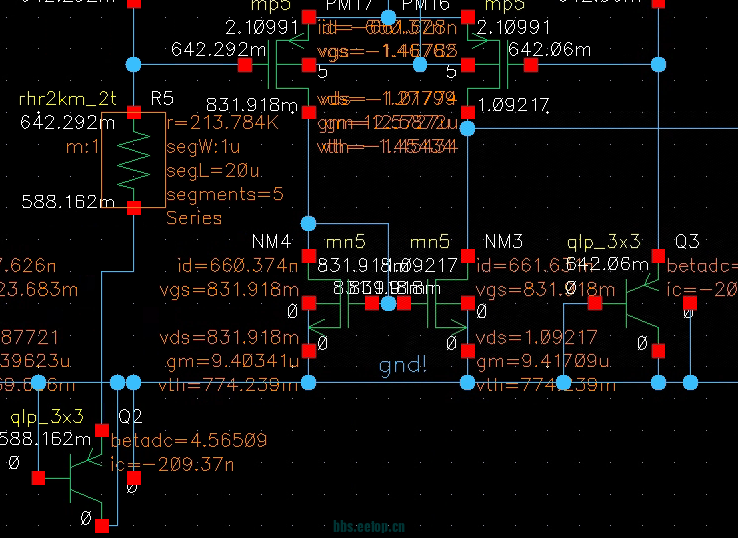Select the Q3 instance name label
This screenshot has height=538, width=738.
(687, 241)
